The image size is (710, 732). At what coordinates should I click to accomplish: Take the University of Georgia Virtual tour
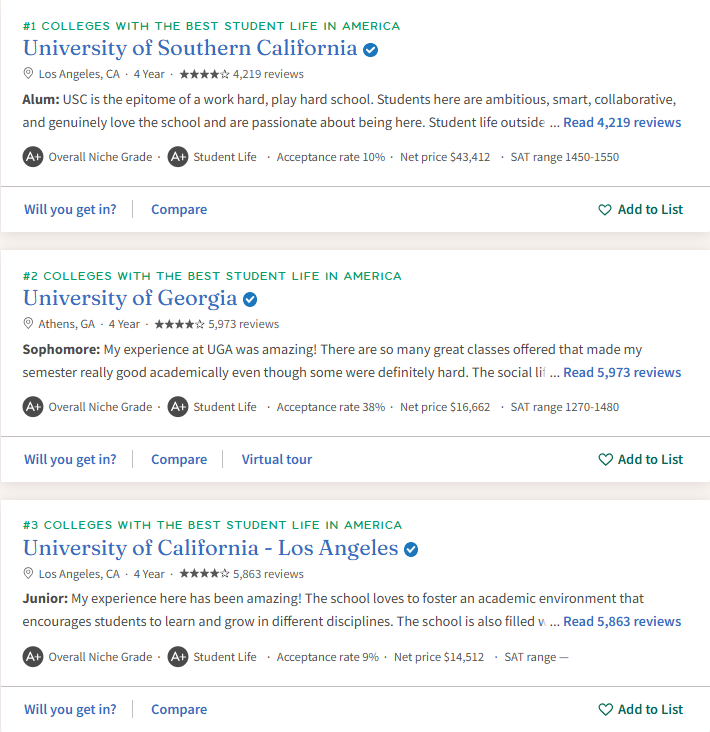277,459
